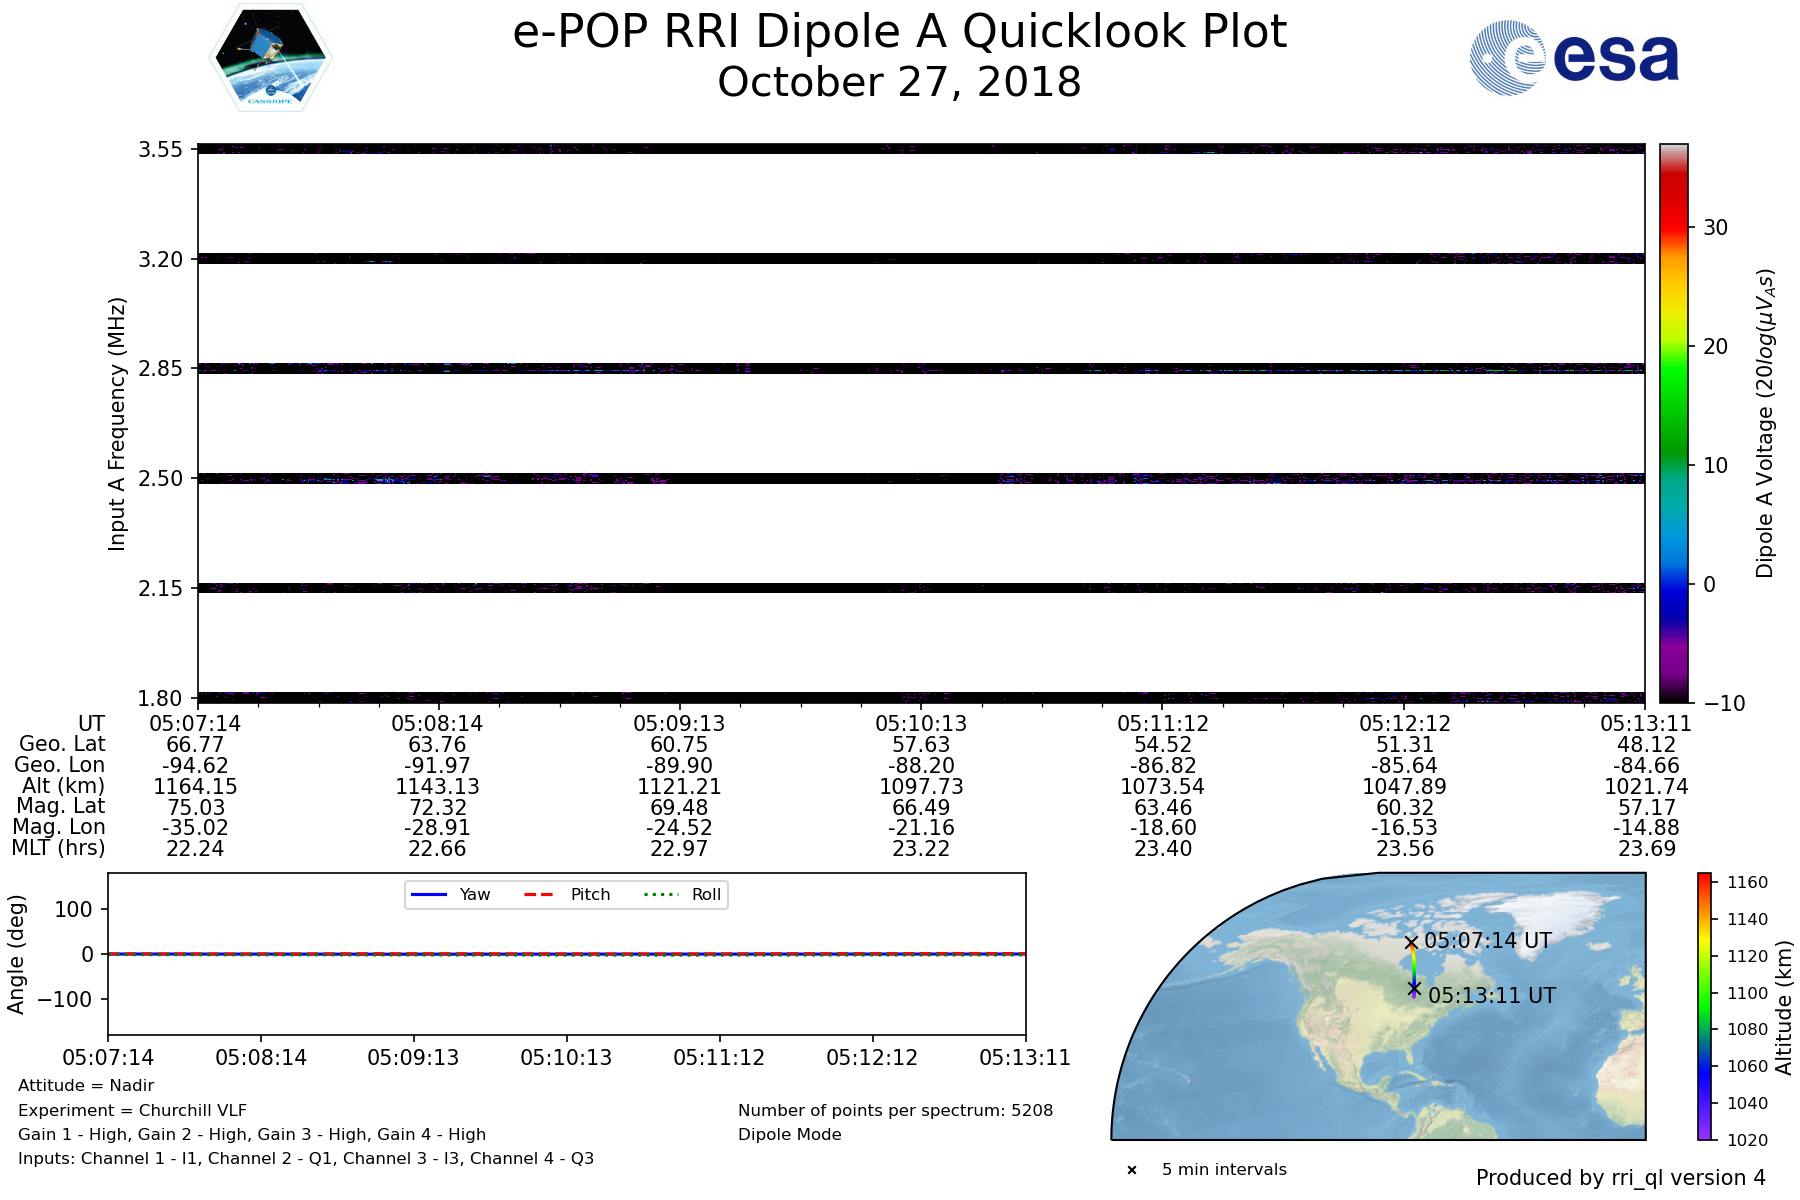Click the 2.50 MHz spectrogram band
1800x1200 pixels.
pyautogui.click(x=920, y=479)
